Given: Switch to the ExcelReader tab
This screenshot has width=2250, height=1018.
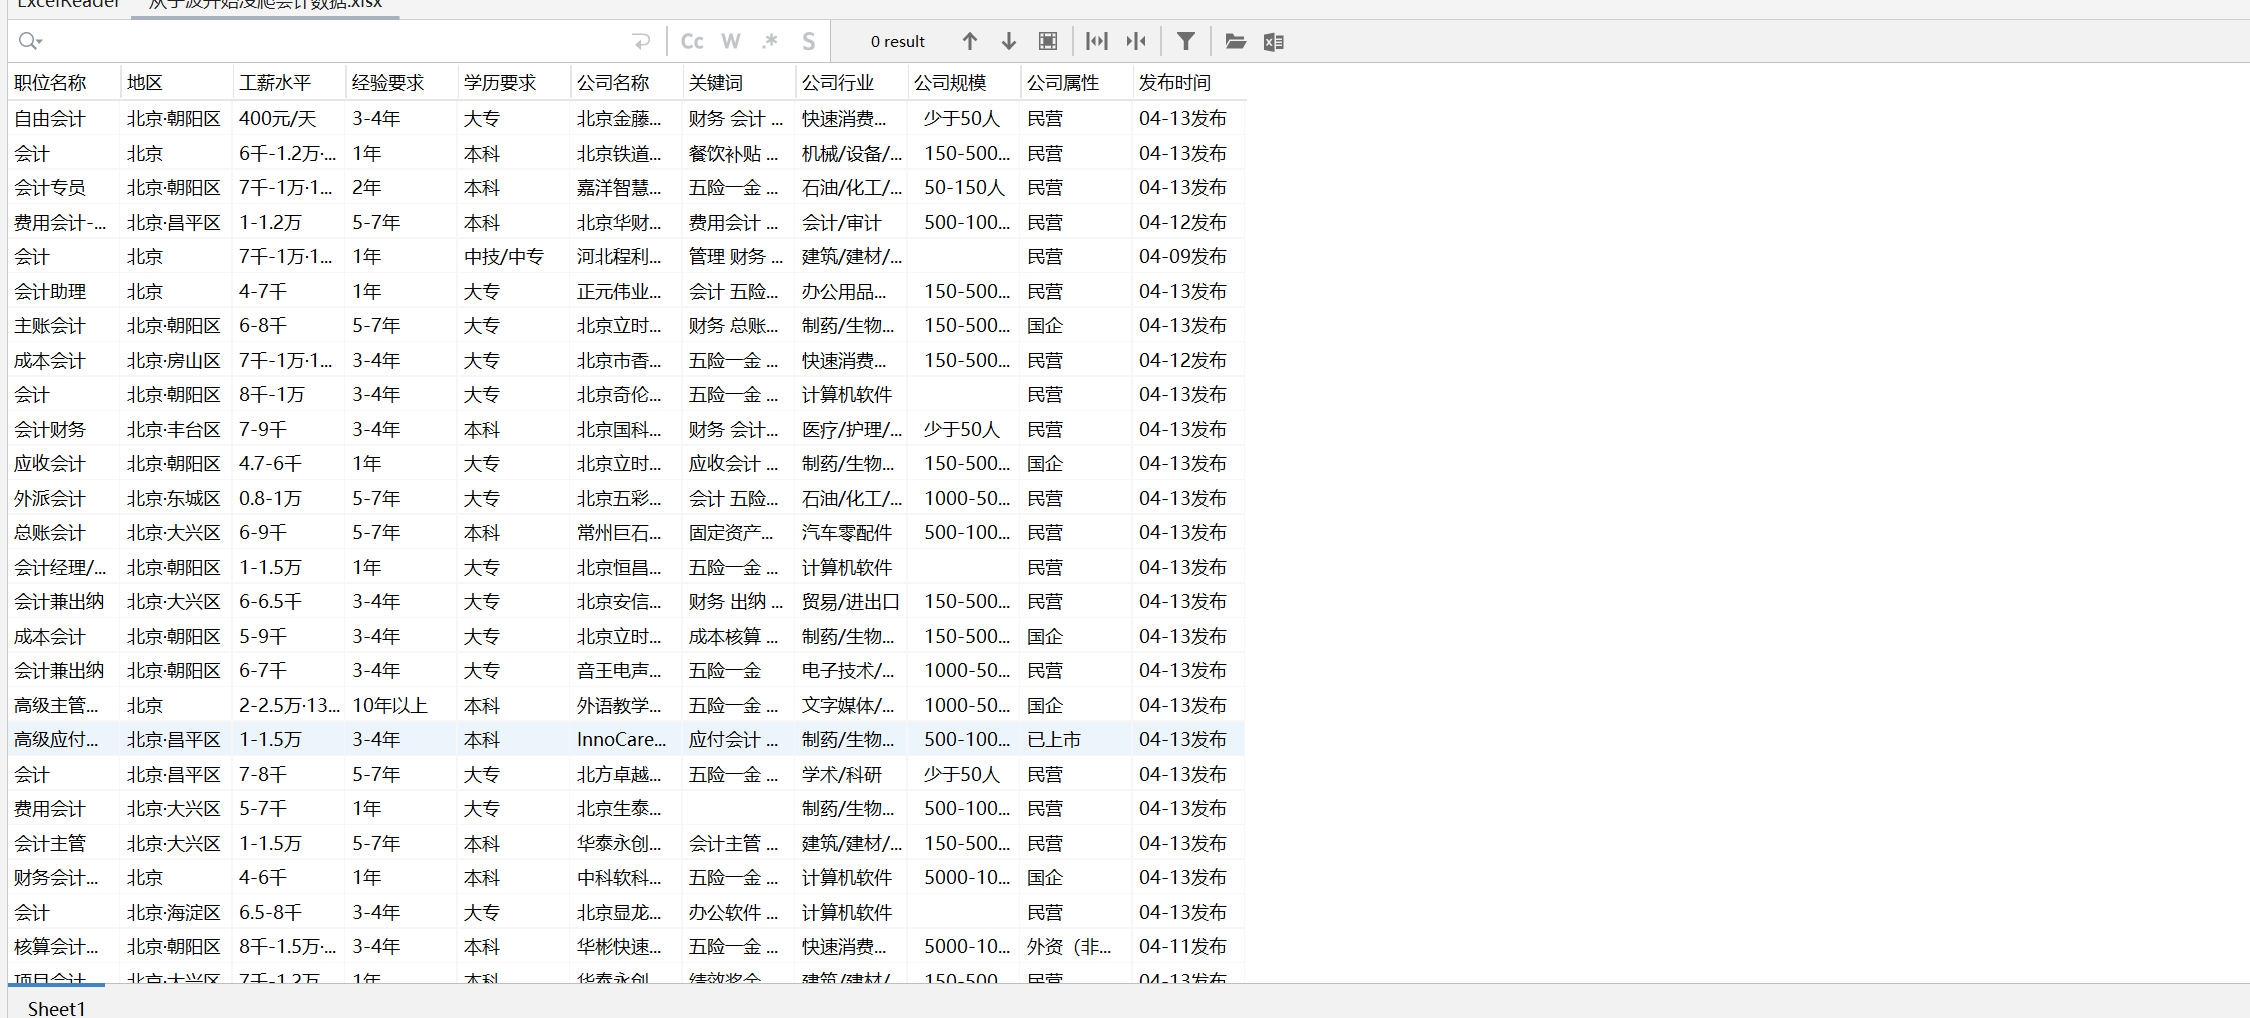Looking at the screenshot, I should click(x=68, y=5).
